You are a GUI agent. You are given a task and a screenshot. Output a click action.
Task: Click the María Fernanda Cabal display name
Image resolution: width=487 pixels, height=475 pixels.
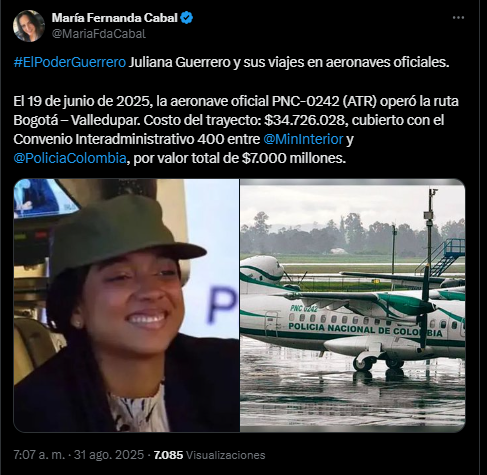[115, 18]
